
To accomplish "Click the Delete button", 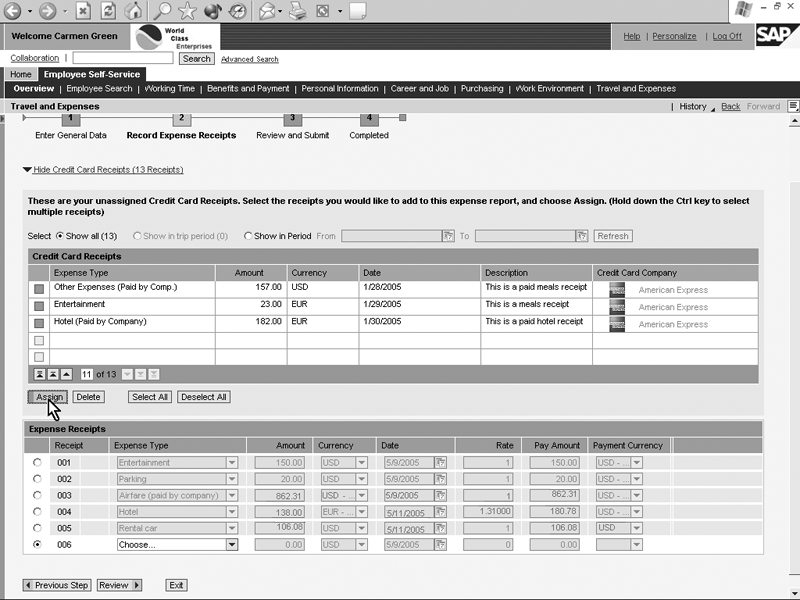I will (88, 397).
